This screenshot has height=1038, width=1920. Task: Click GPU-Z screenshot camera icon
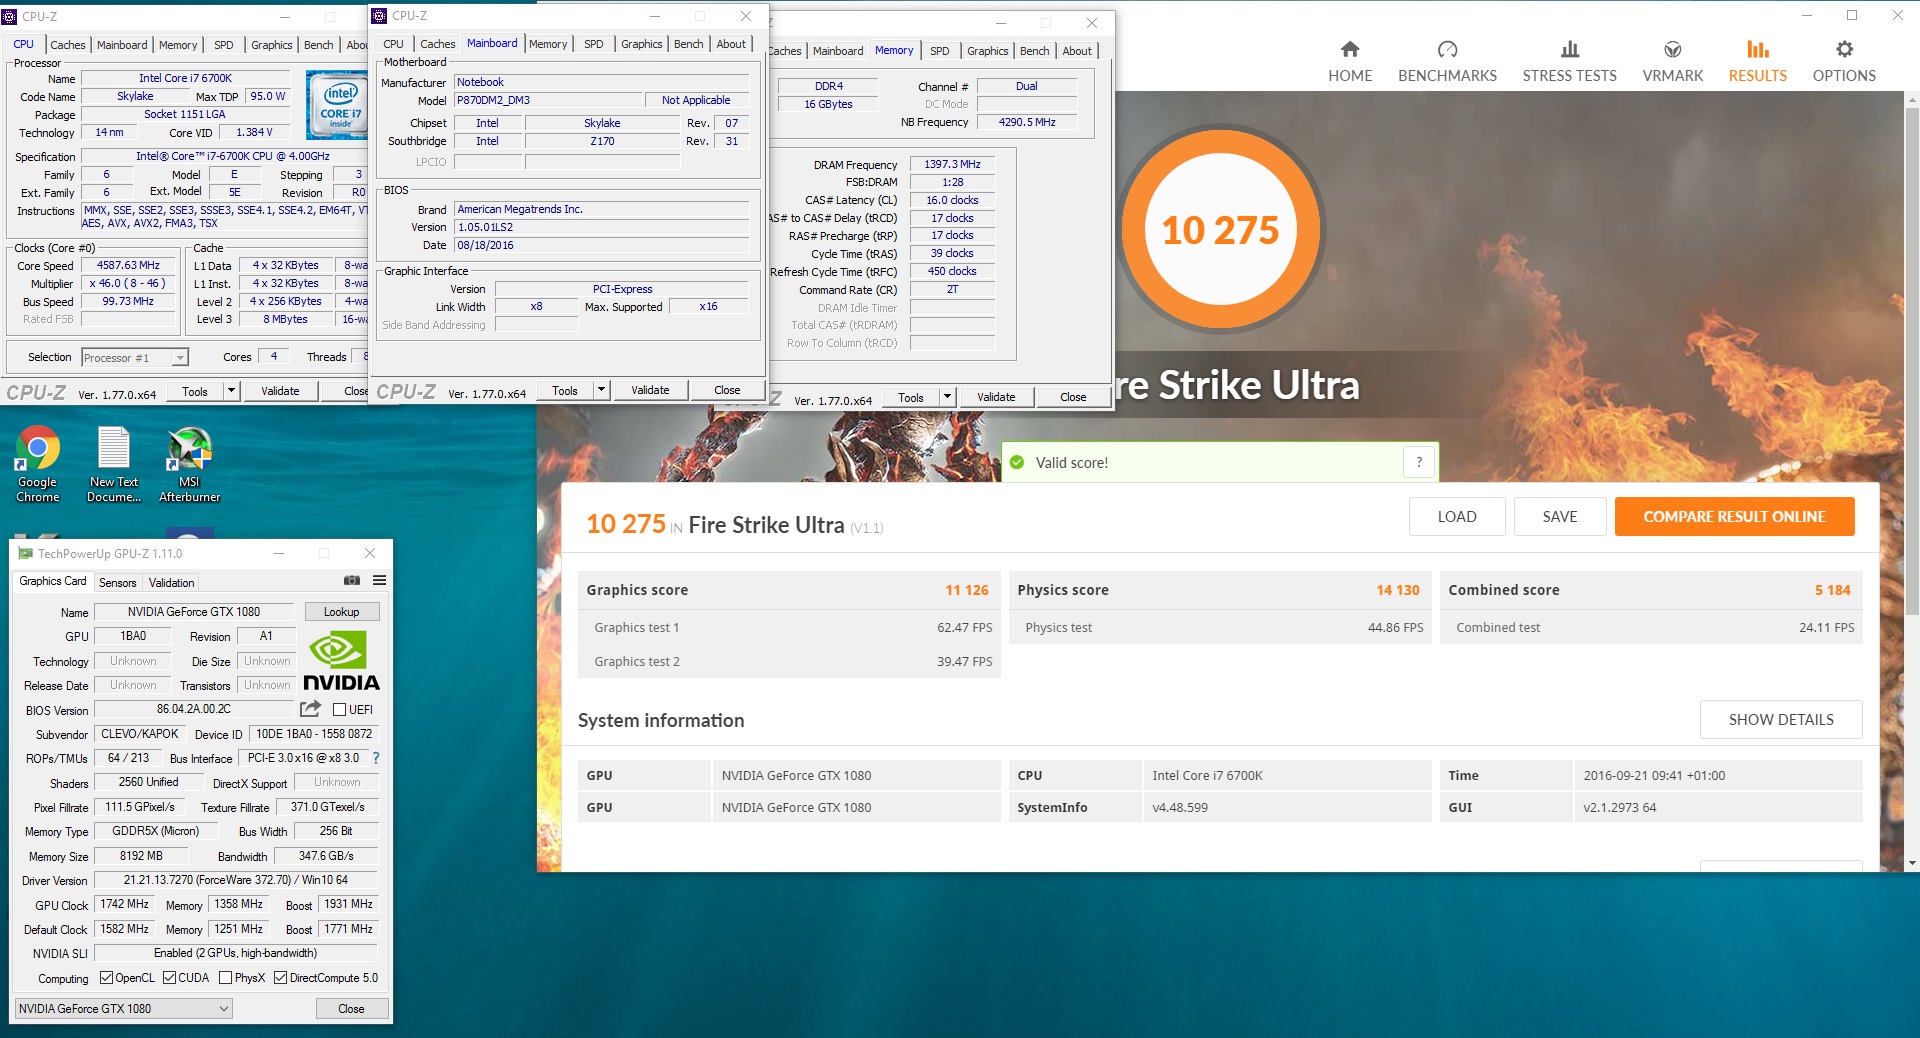[352, 580]
